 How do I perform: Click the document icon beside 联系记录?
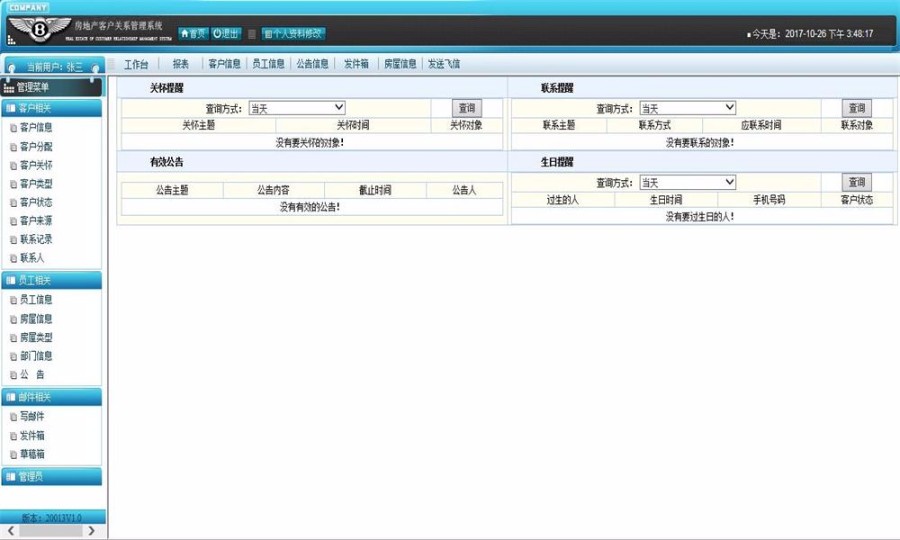13,240
